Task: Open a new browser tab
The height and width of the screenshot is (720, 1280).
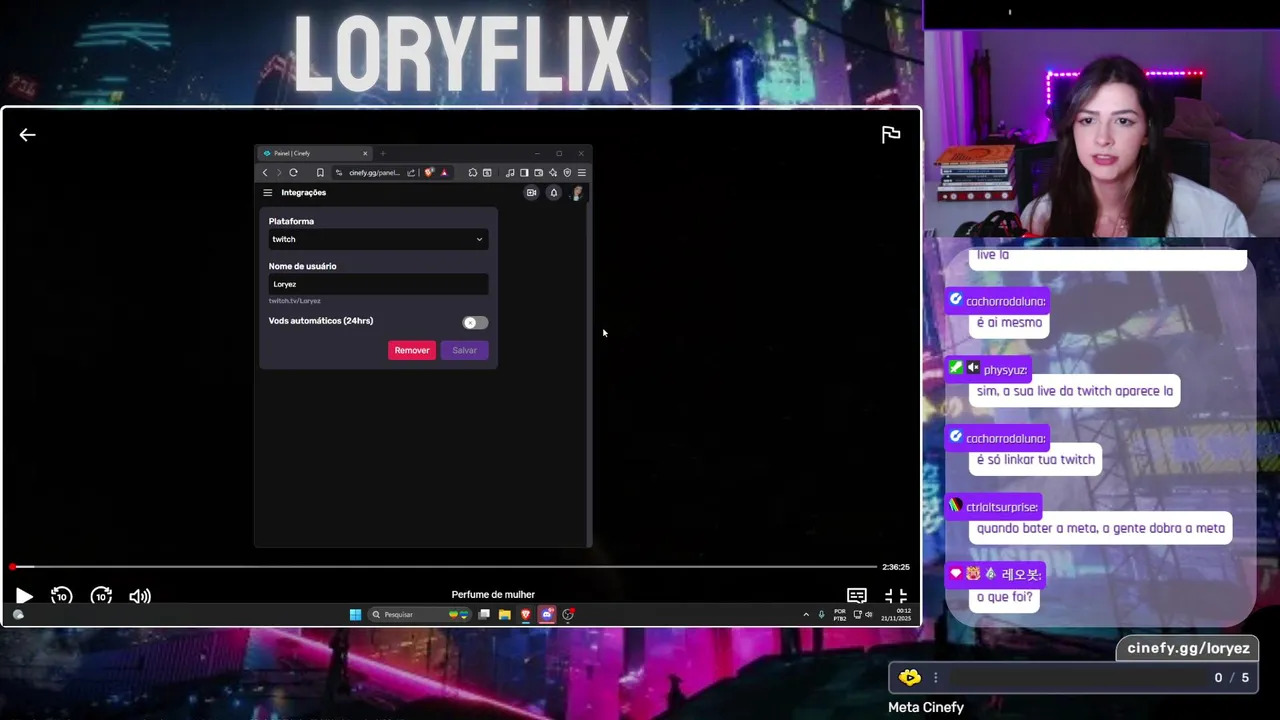Action: (x=383, y=153)
